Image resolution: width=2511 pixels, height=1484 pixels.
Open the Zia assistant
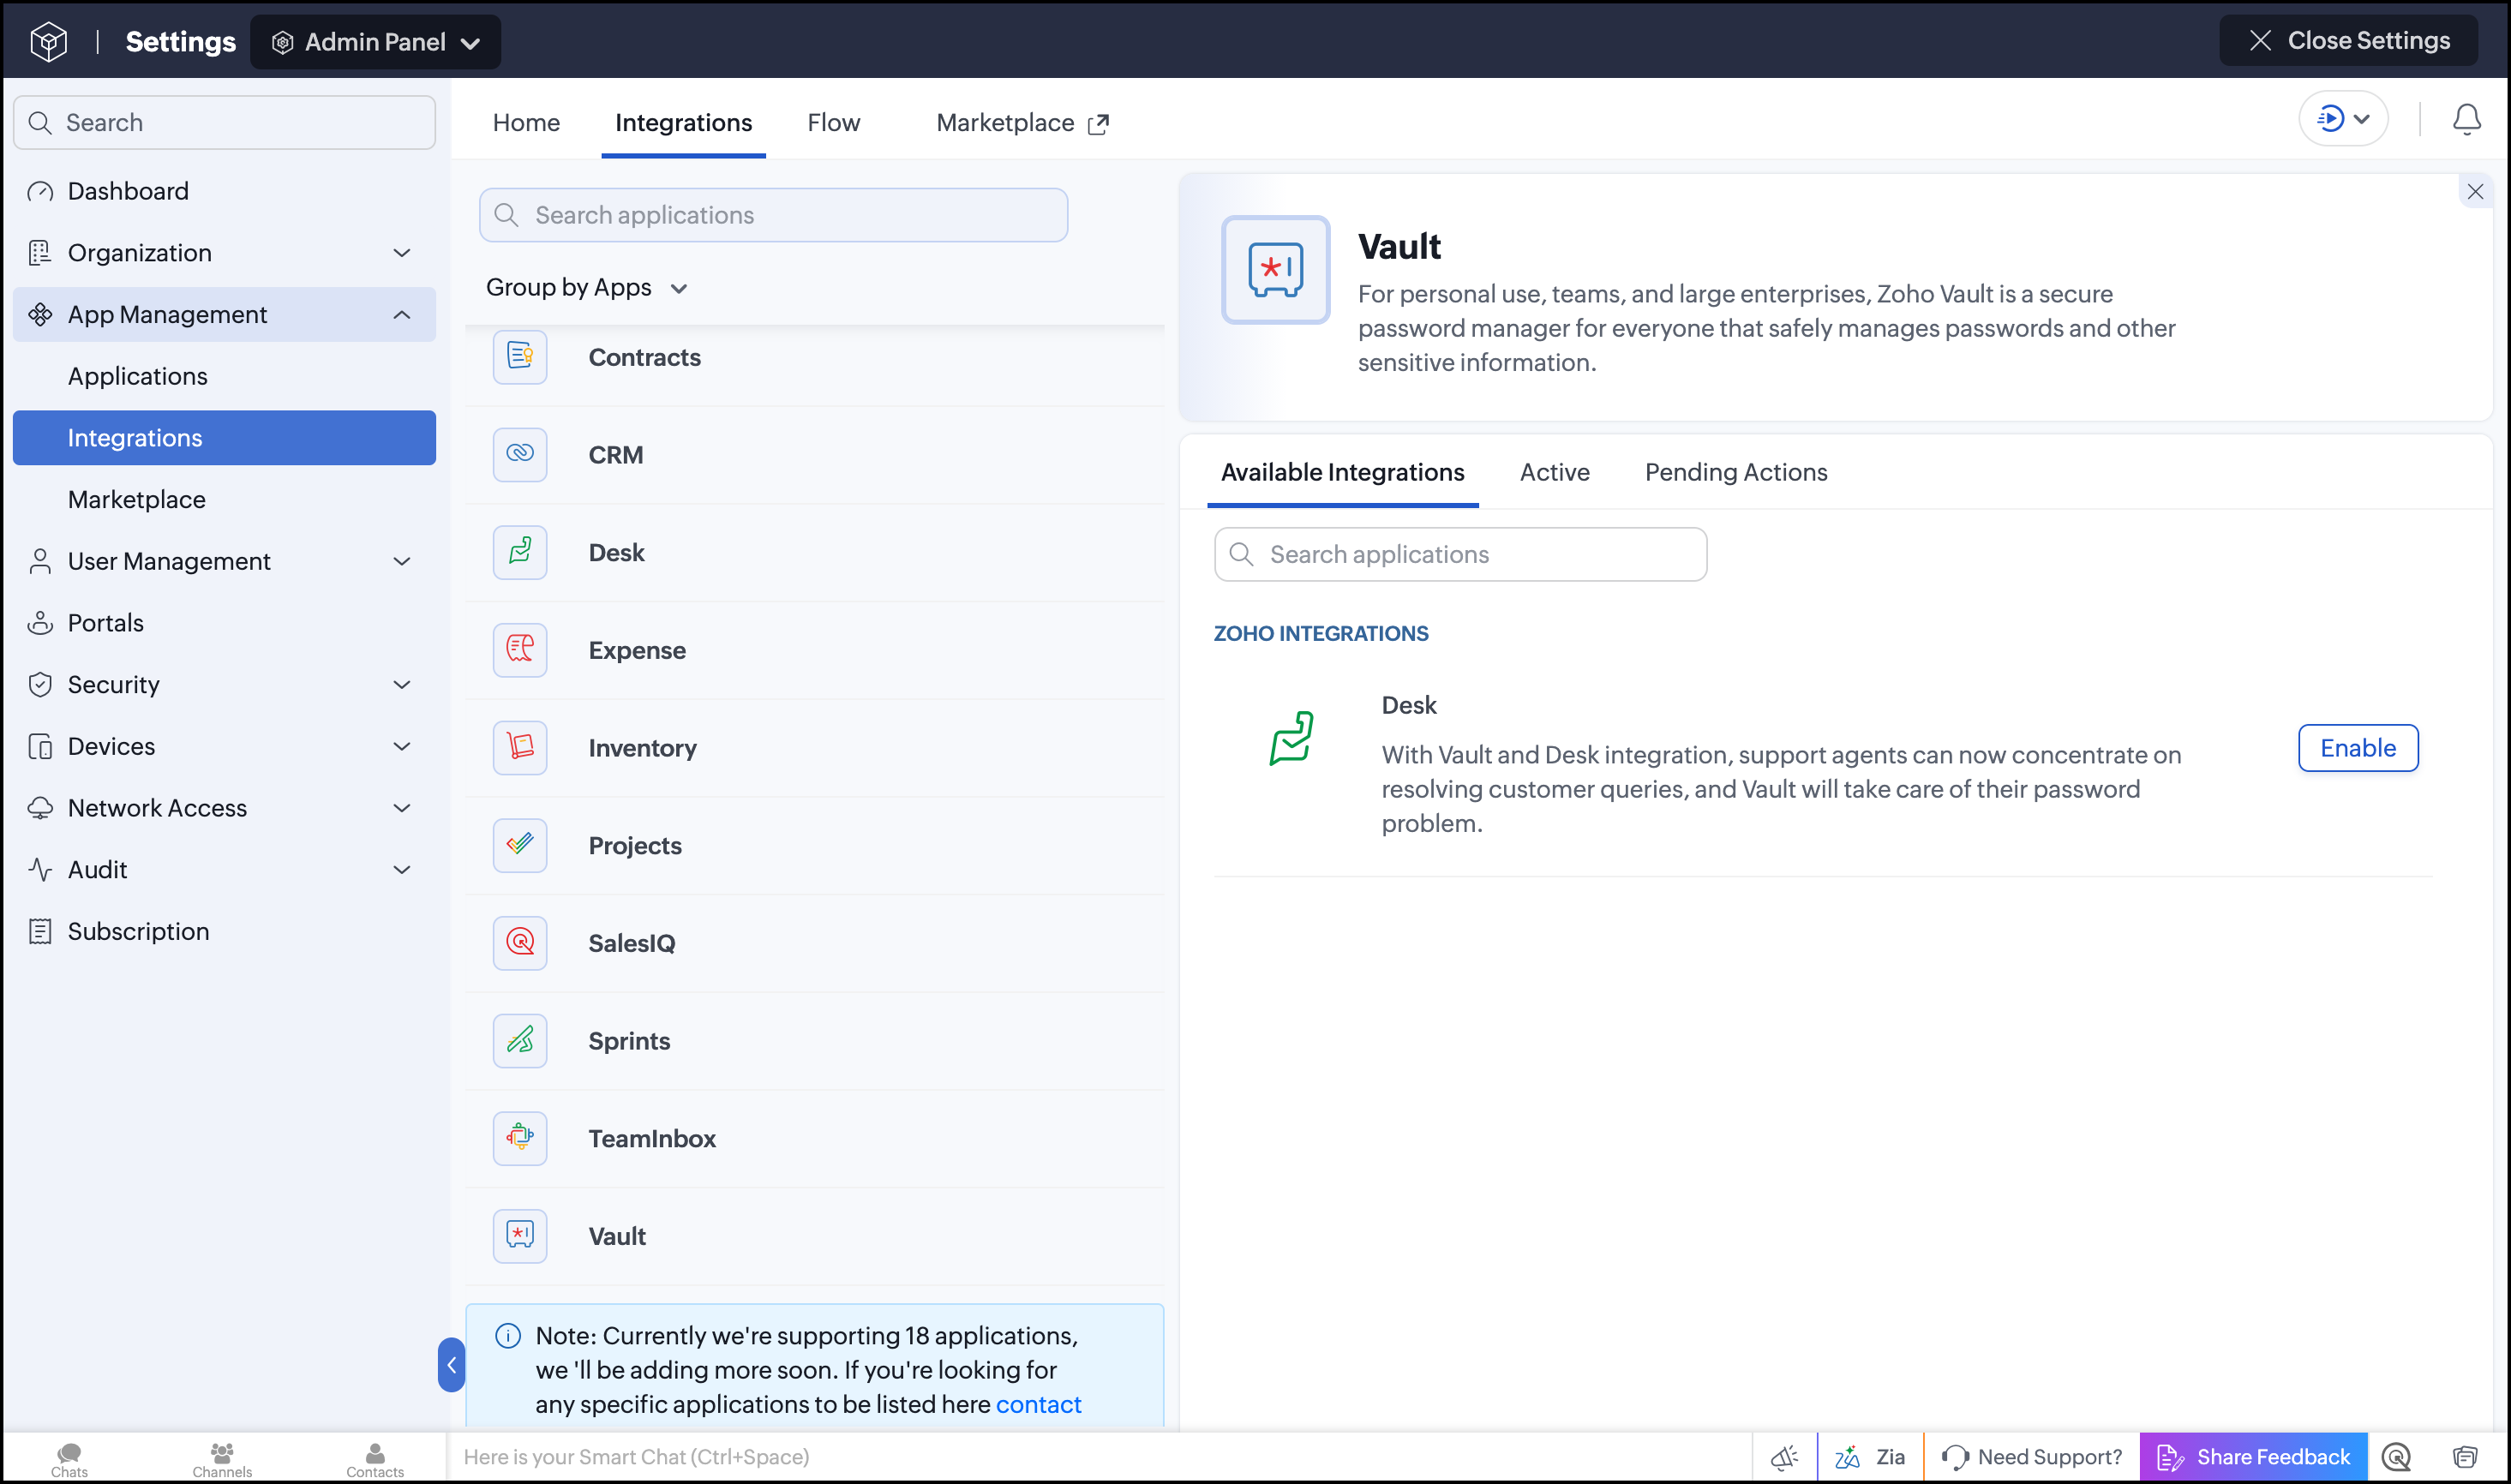(1870, 1457)
